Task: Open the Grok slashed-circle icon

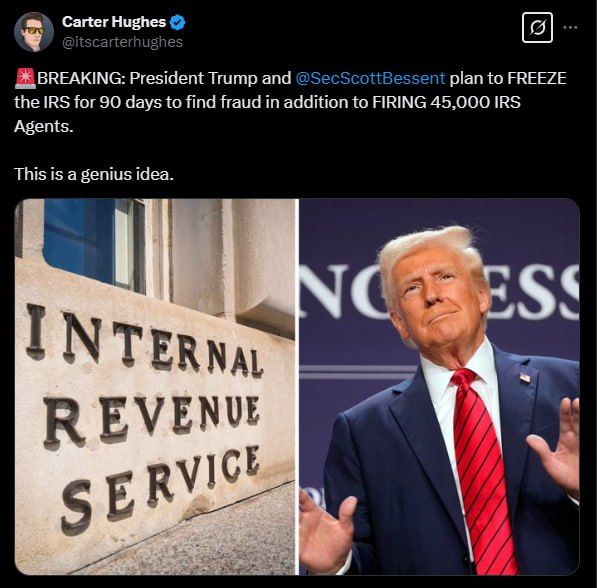Action: tap(537, 27)
